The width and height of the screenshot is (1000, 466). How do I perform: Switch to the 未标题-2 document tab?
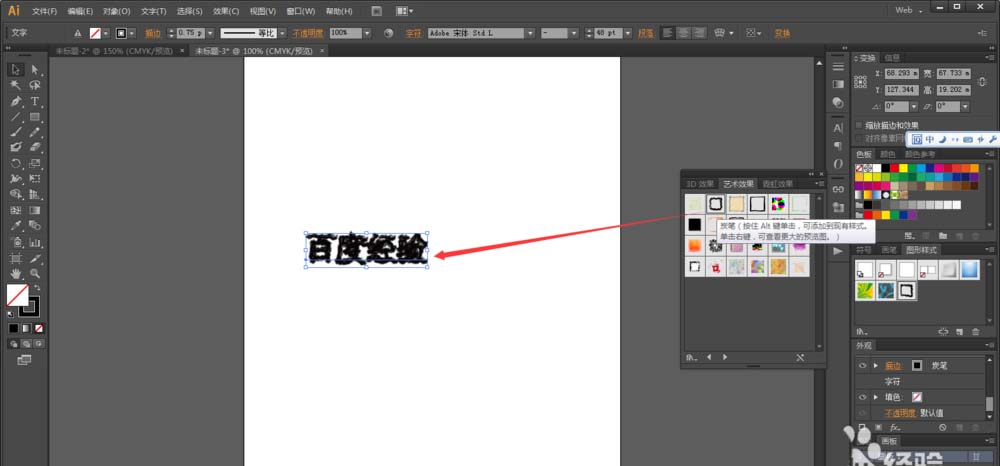click(x=114, y=50)
